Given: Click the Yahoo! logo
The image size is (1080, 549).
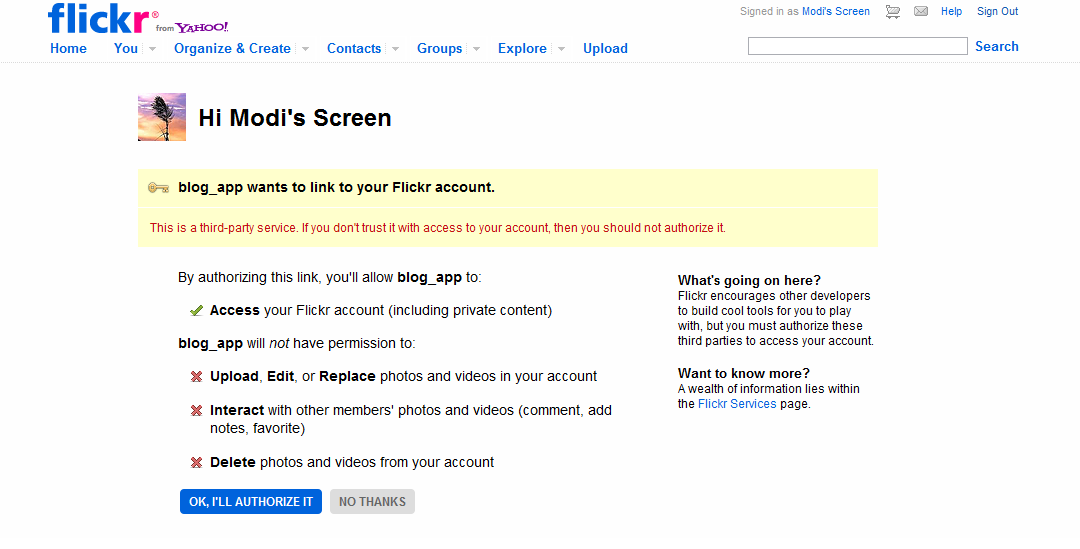Looking at the screenshot, I should coord(202,28).
